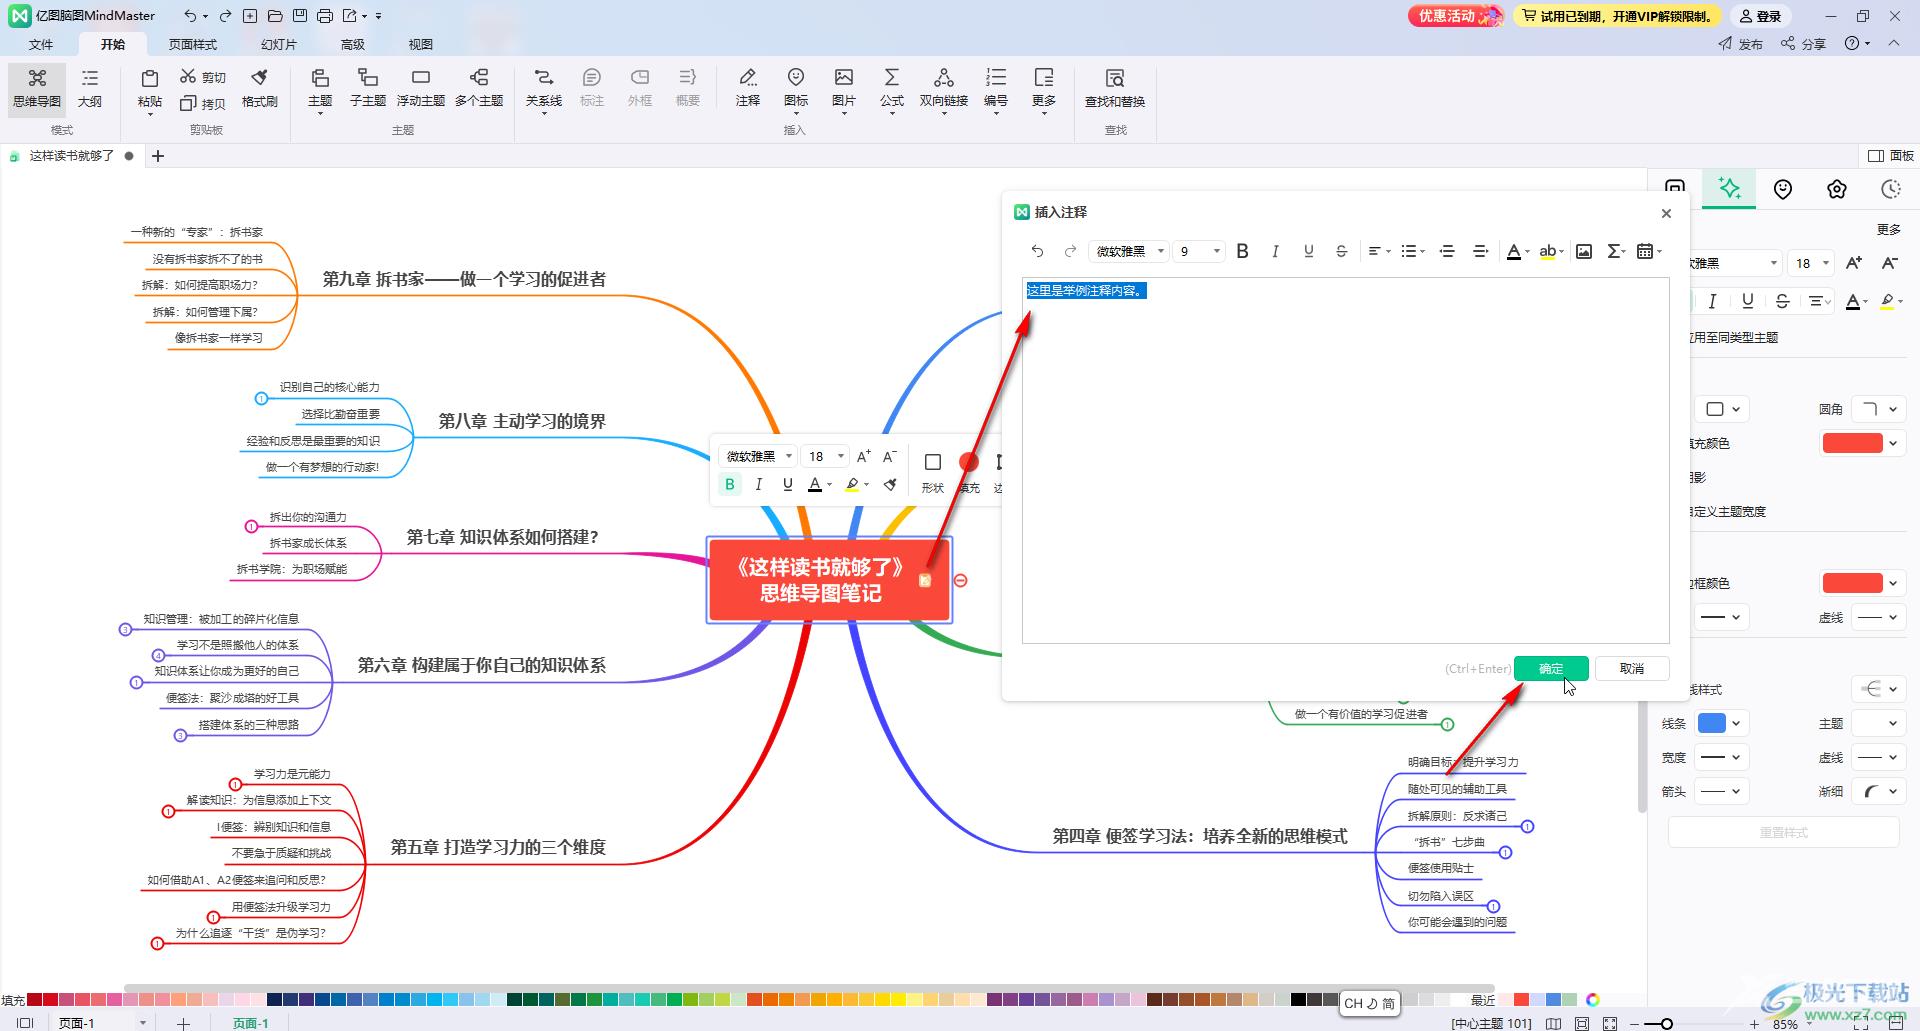Toggle underline on the floating toolbar
Image resolution: width=1920 pixels, height=1031 pixels.
click(x=788, y=484)
